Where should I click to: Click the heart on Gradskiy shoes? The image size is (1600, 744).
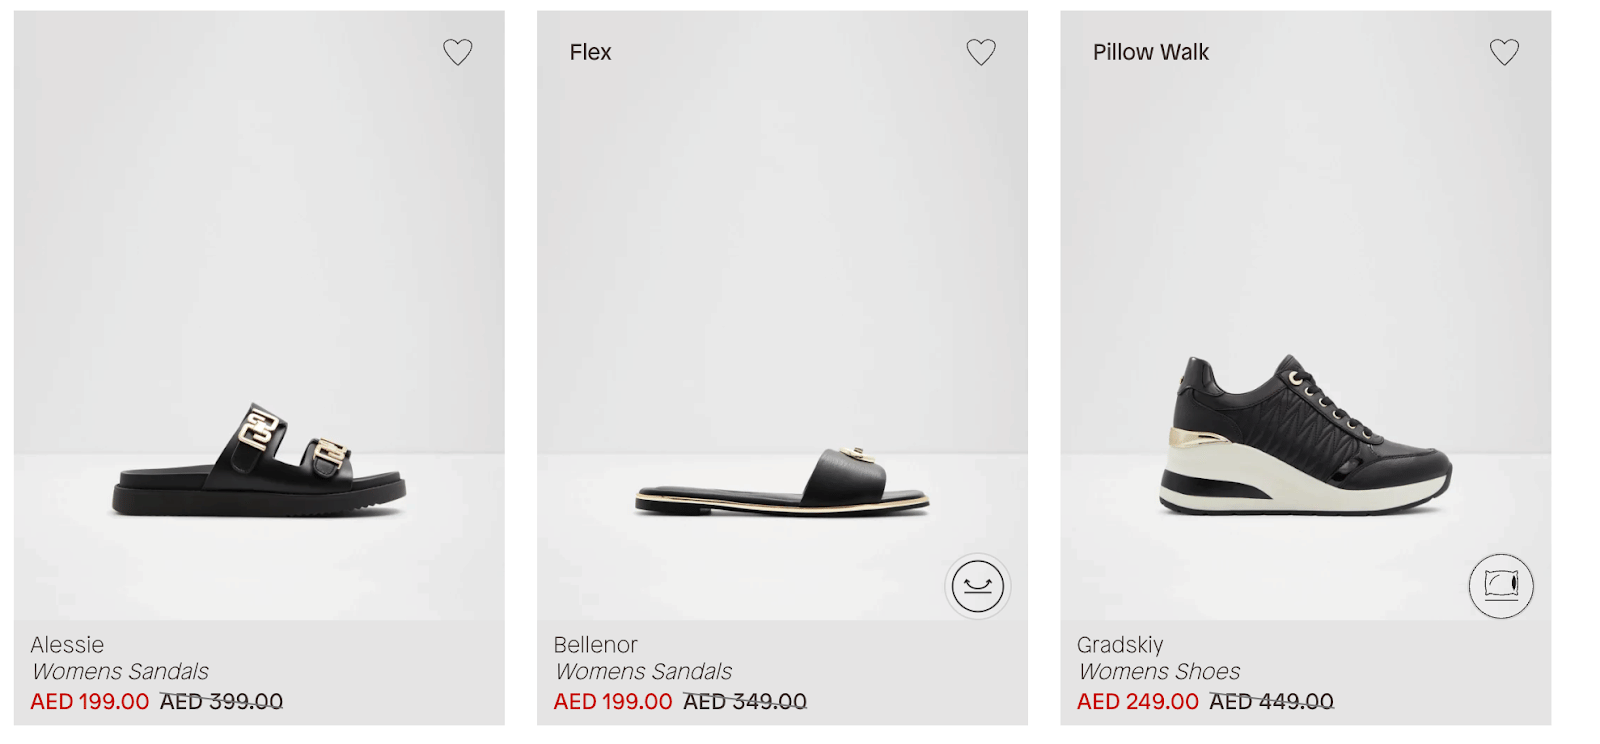[1504, 52]
